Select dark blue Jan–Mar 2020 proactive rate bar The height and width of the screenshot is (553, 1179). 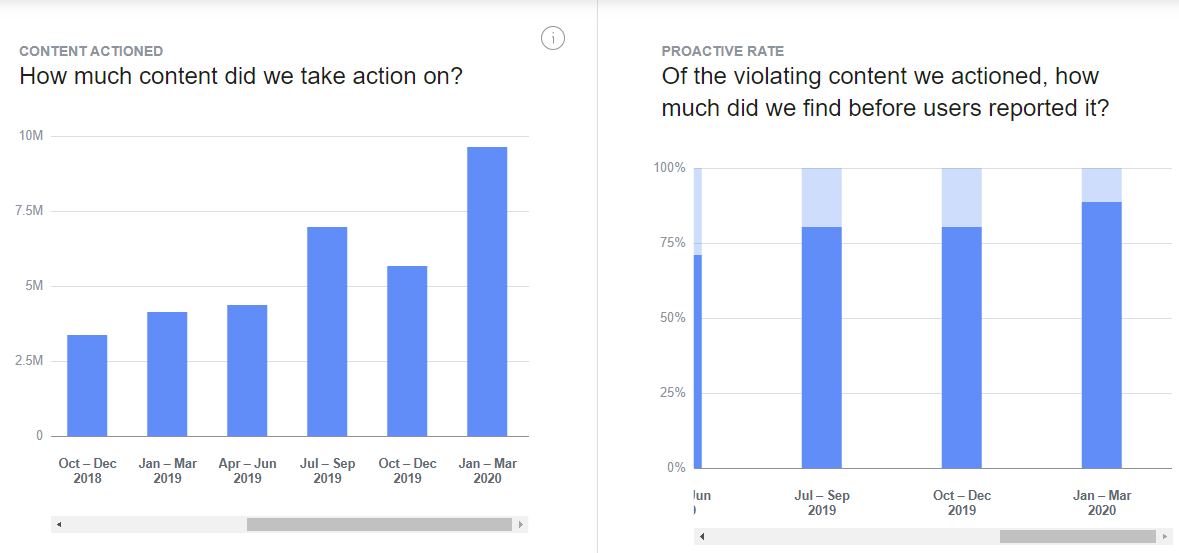[x=1102, y=335]
